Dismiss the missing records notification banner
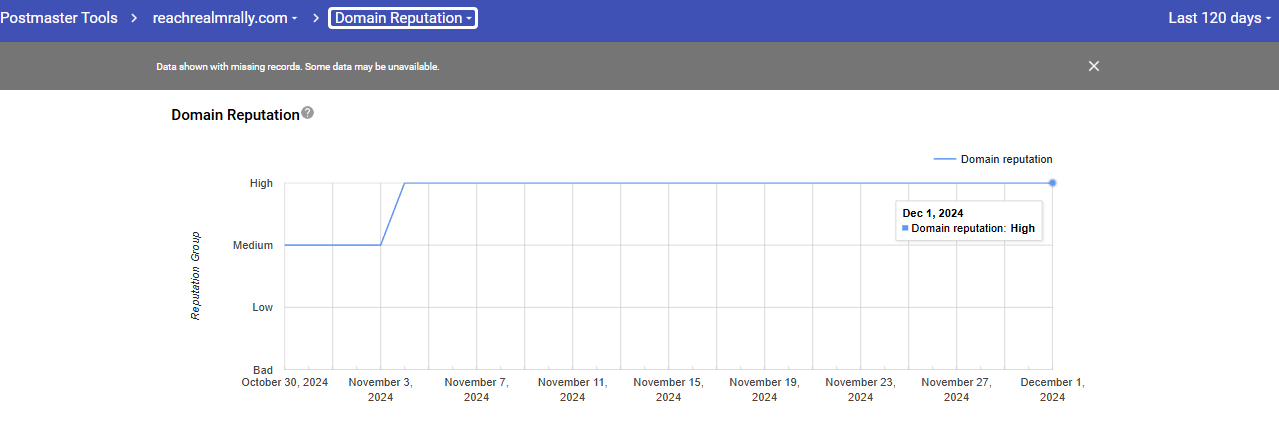 pos(1094,66)
